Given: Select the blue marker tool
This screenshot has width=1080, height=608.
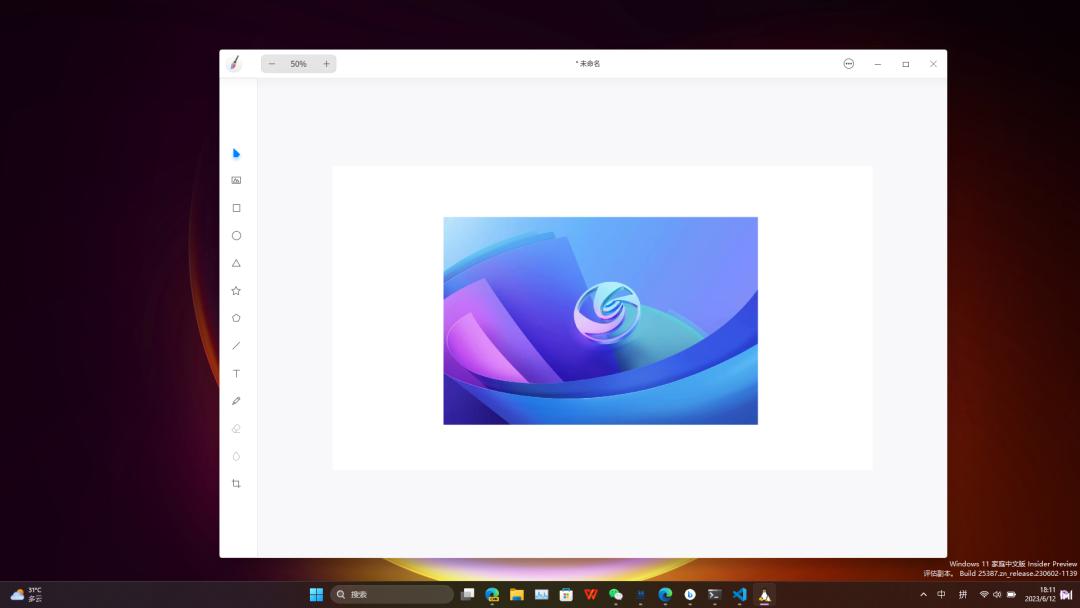Looking at the screenshot, I should tap(236, 152).
